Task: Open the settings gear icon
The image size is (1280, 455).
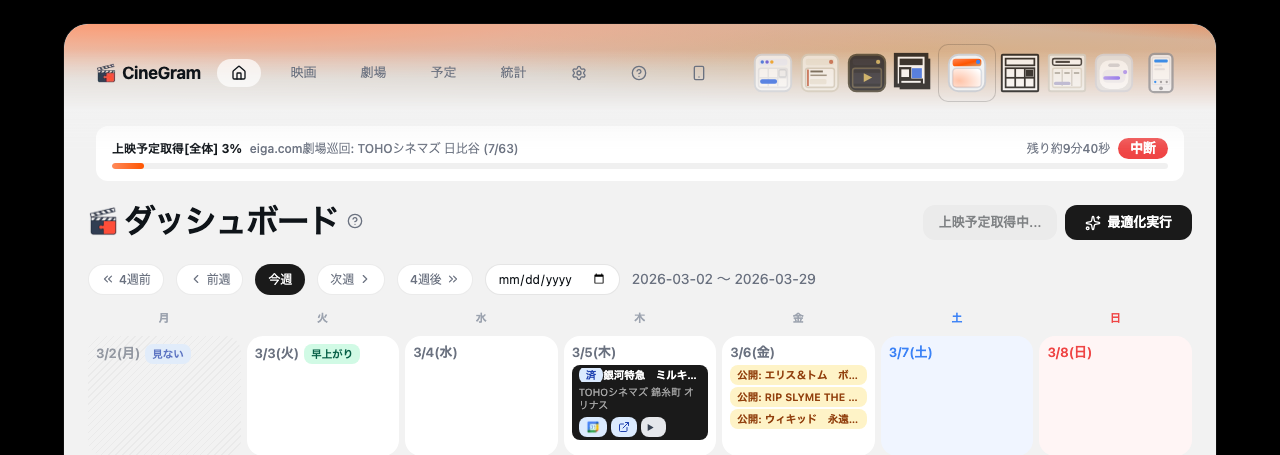Action: coord(579,73)
